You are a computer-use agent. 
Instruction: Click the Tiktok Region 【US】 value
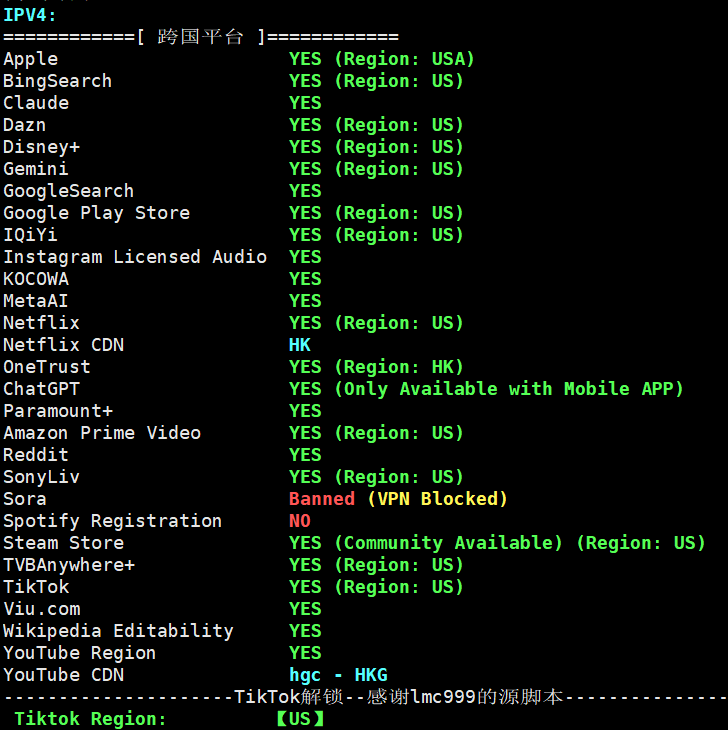[x=301, y=719]
